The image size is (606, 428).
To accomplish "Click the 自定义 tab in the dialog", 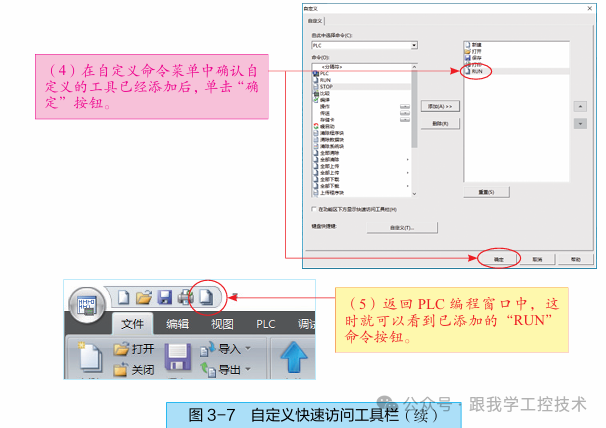I will (x=315, y=21).
